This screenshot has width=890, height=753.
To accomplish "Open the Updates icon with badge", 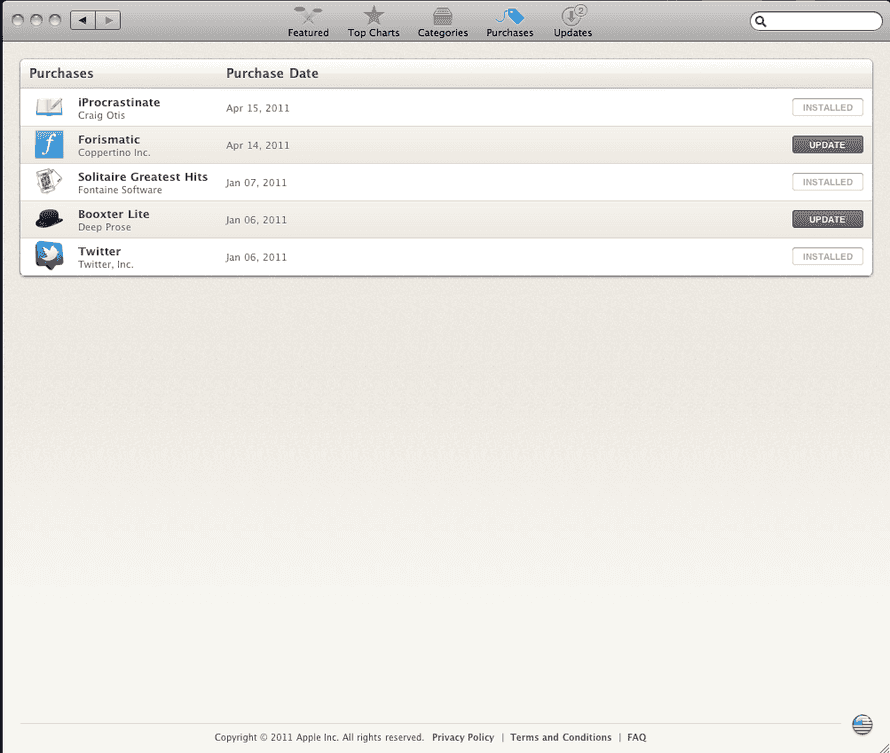I will [x=573, y=15].
